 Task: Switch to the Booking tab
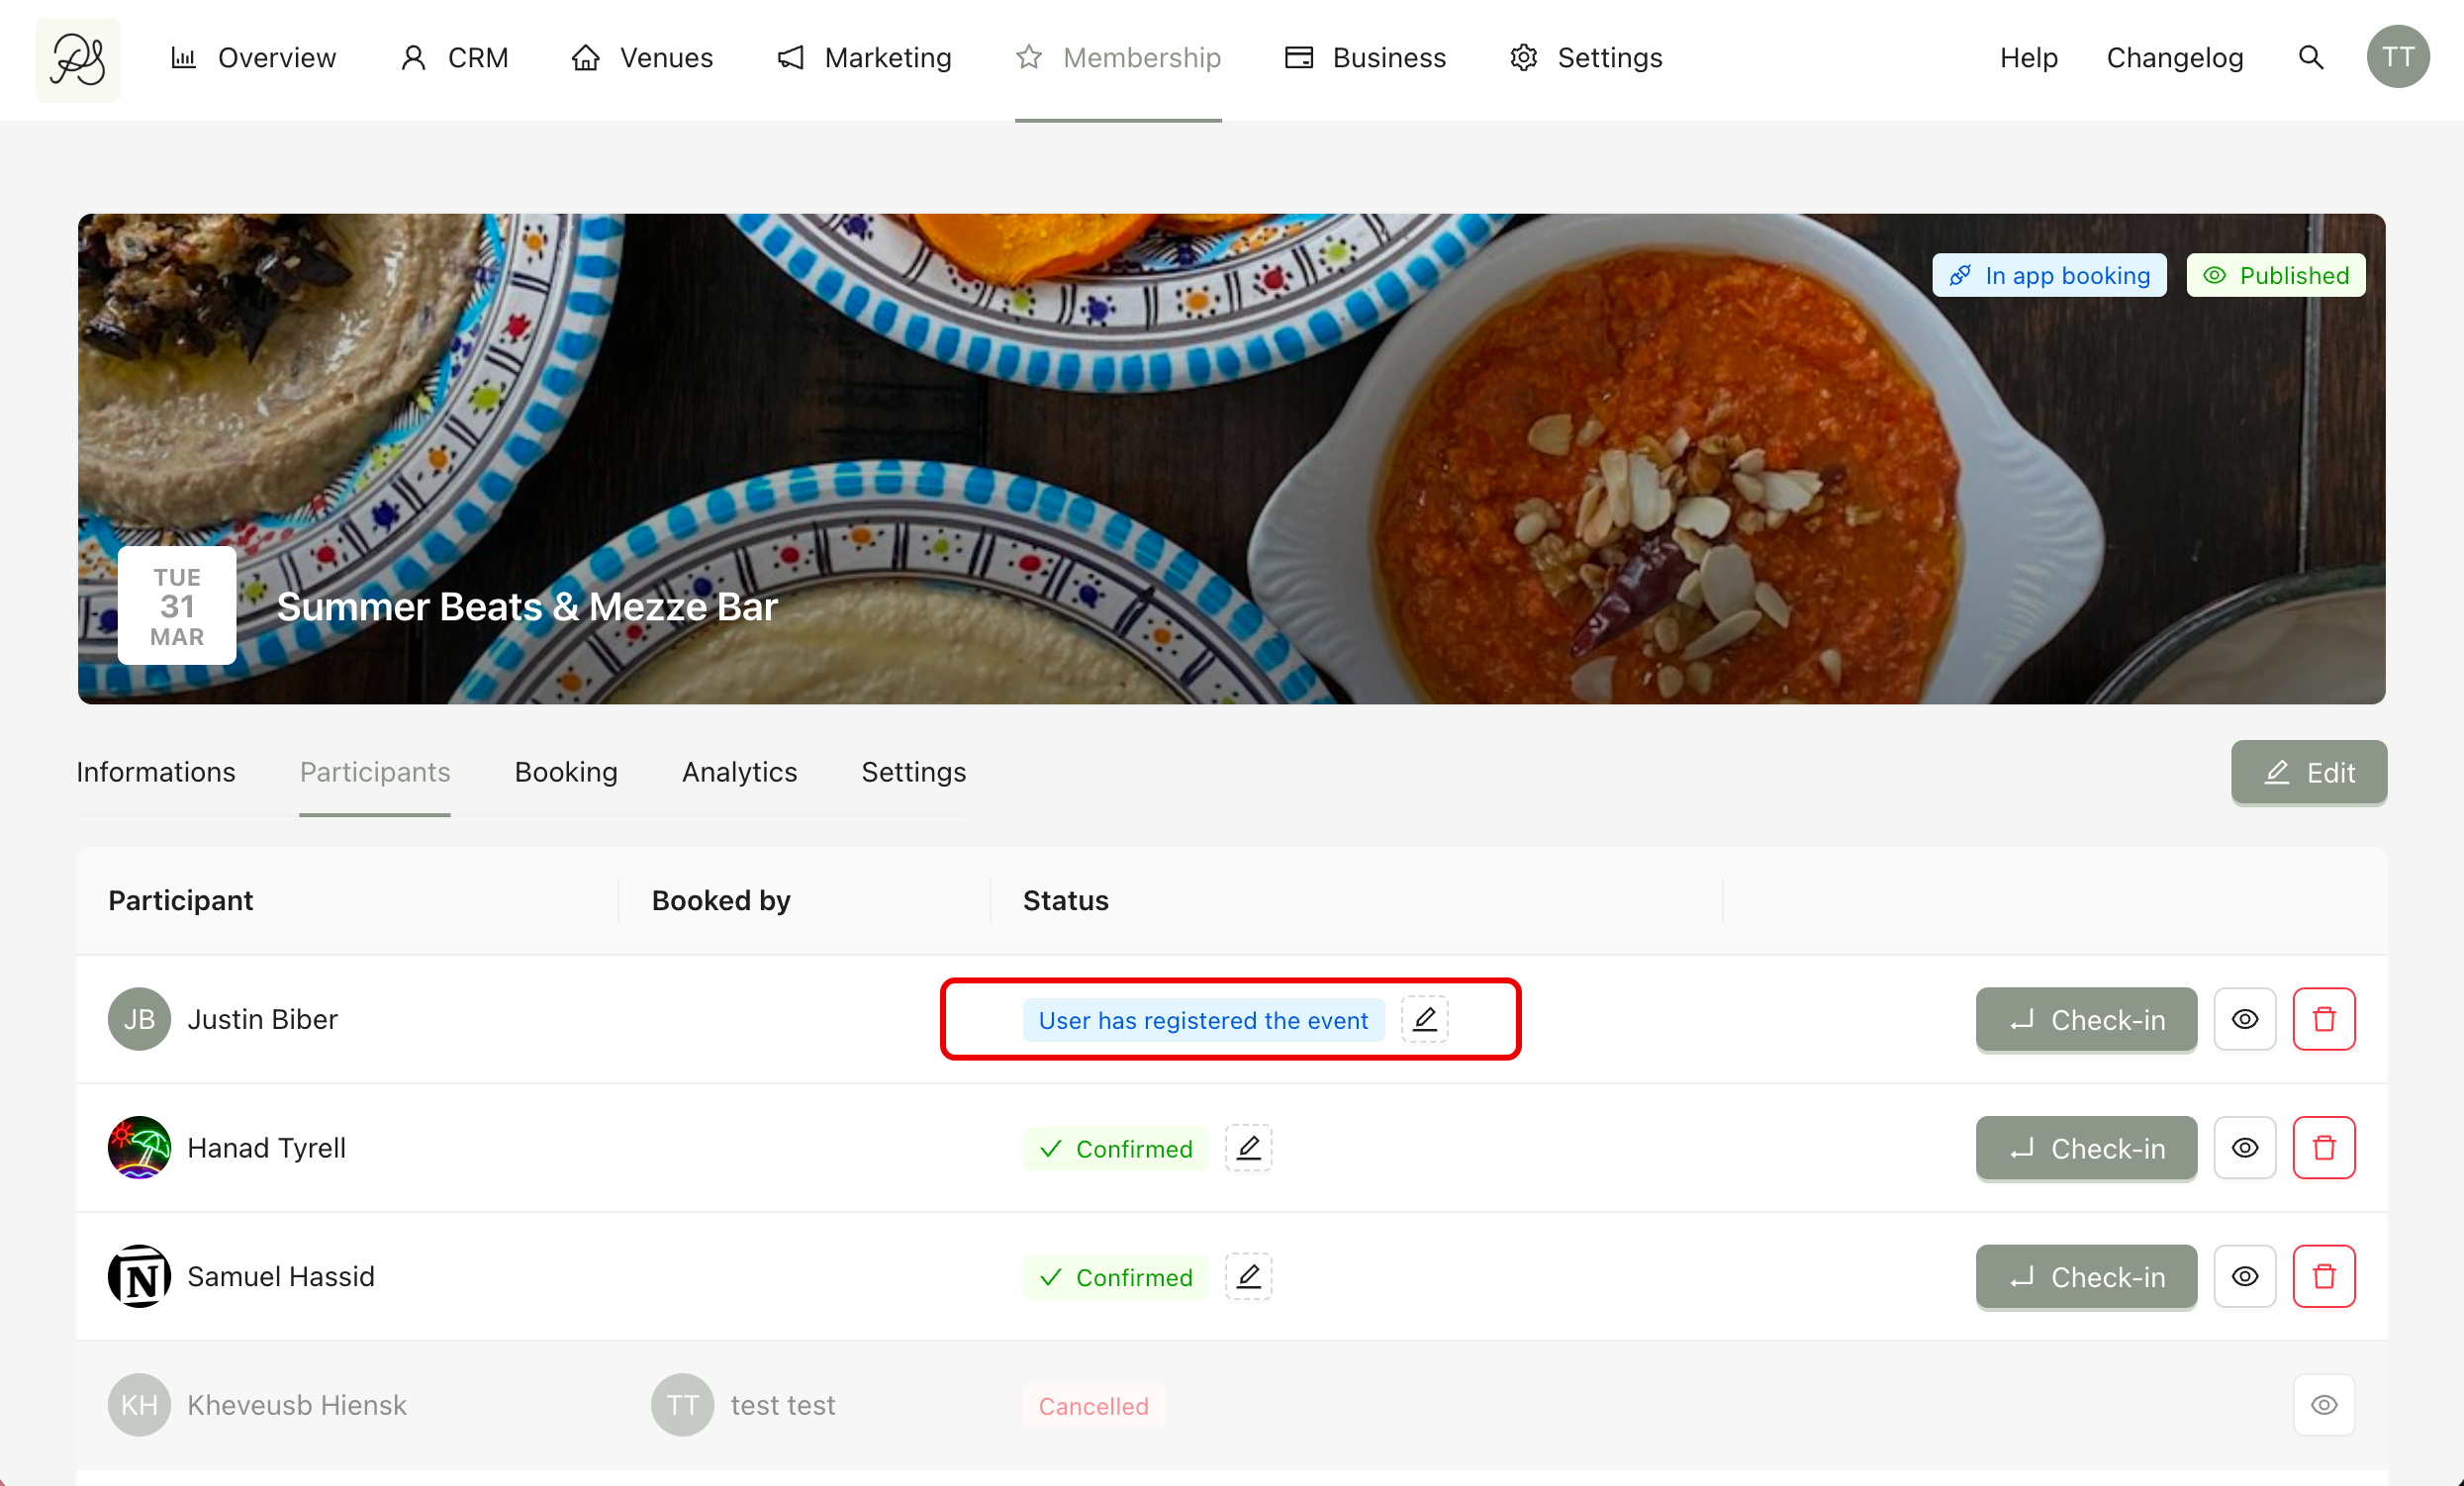click(566, 772)
